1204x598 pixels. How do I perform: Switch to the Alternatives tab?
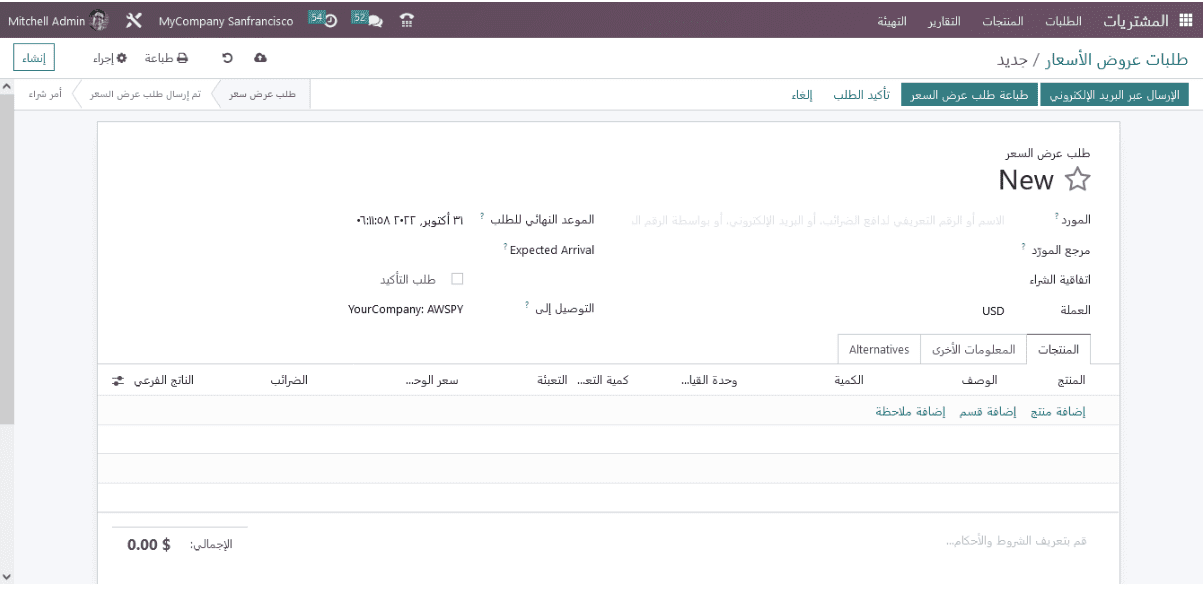(878, 350)
